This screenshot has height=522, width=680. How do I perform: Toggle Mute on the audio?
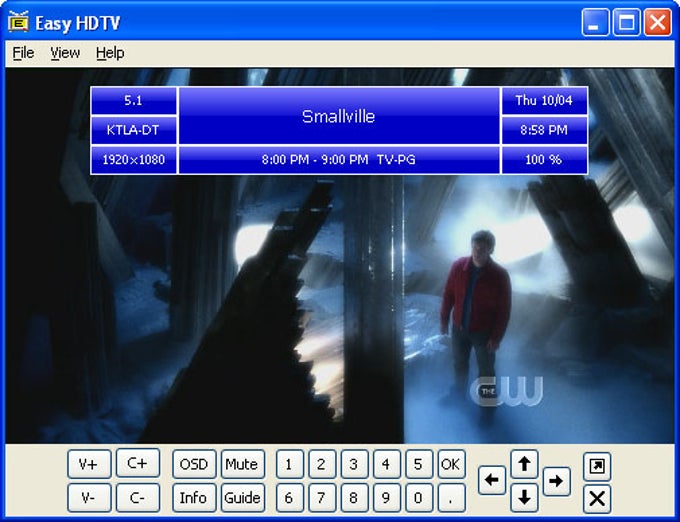[x=242, y=464]
